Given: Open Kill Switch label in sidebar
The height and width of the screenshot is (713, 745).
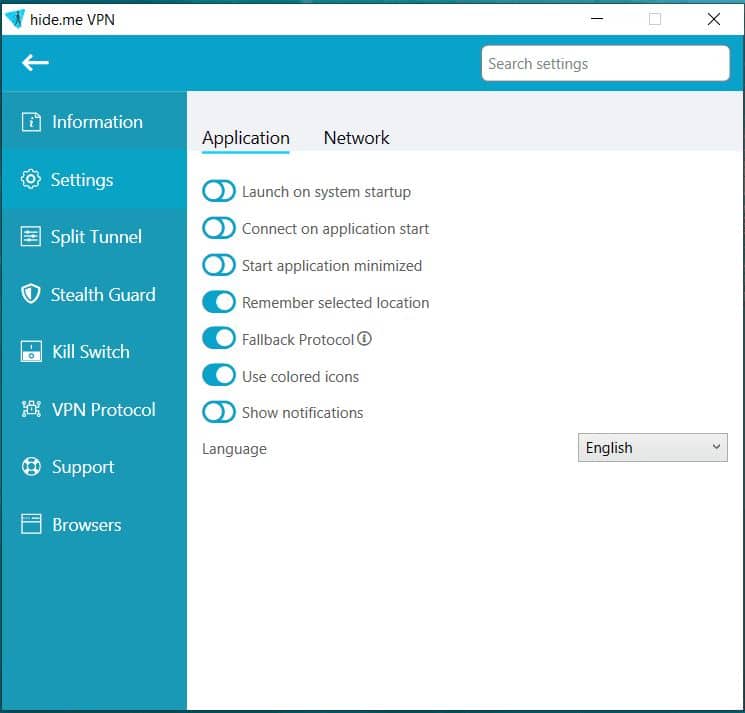Looking at the screenshot, I should (91, 352).
